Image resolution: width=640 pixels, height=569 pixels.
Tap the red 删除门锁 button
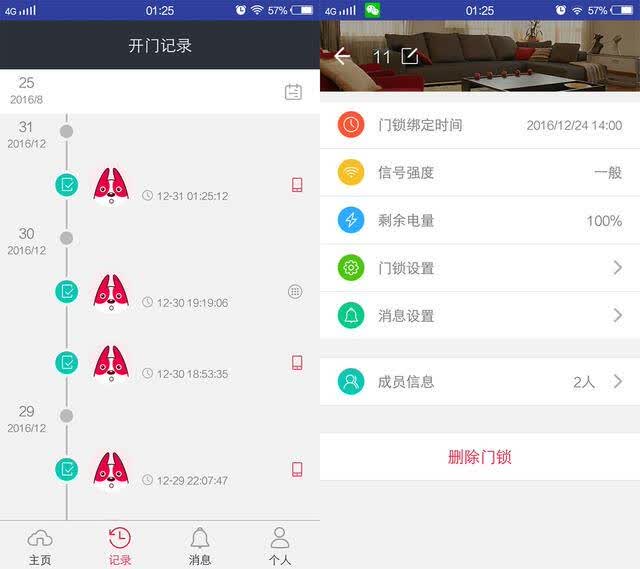480,457
